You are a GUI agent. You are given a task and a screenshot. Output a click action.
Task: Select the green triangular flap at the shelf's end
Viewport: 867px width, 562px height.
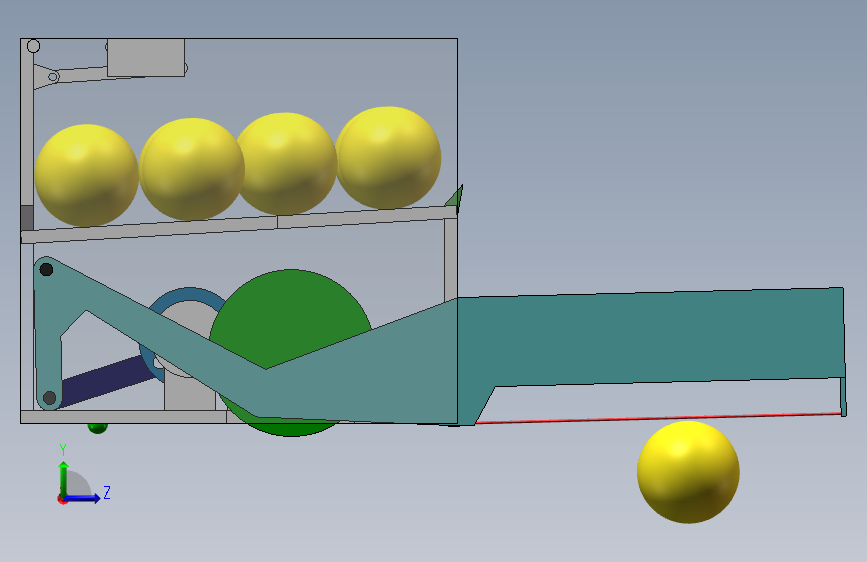click(456, 197)
